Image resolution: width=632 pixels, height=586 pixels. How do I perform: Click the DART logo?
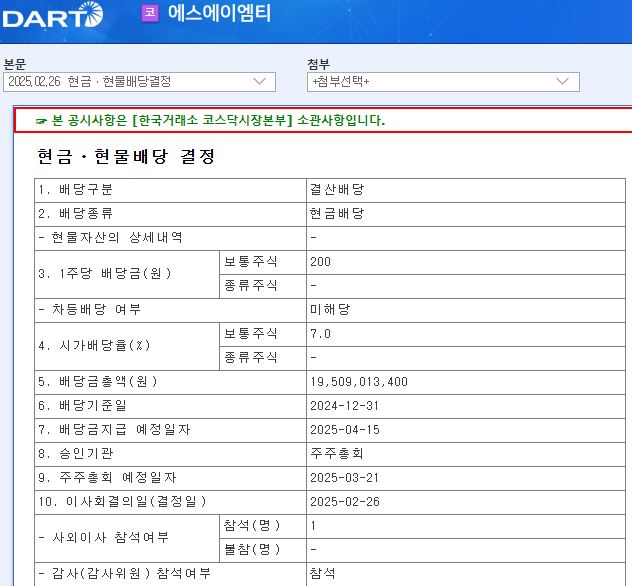tap(53, 15)
